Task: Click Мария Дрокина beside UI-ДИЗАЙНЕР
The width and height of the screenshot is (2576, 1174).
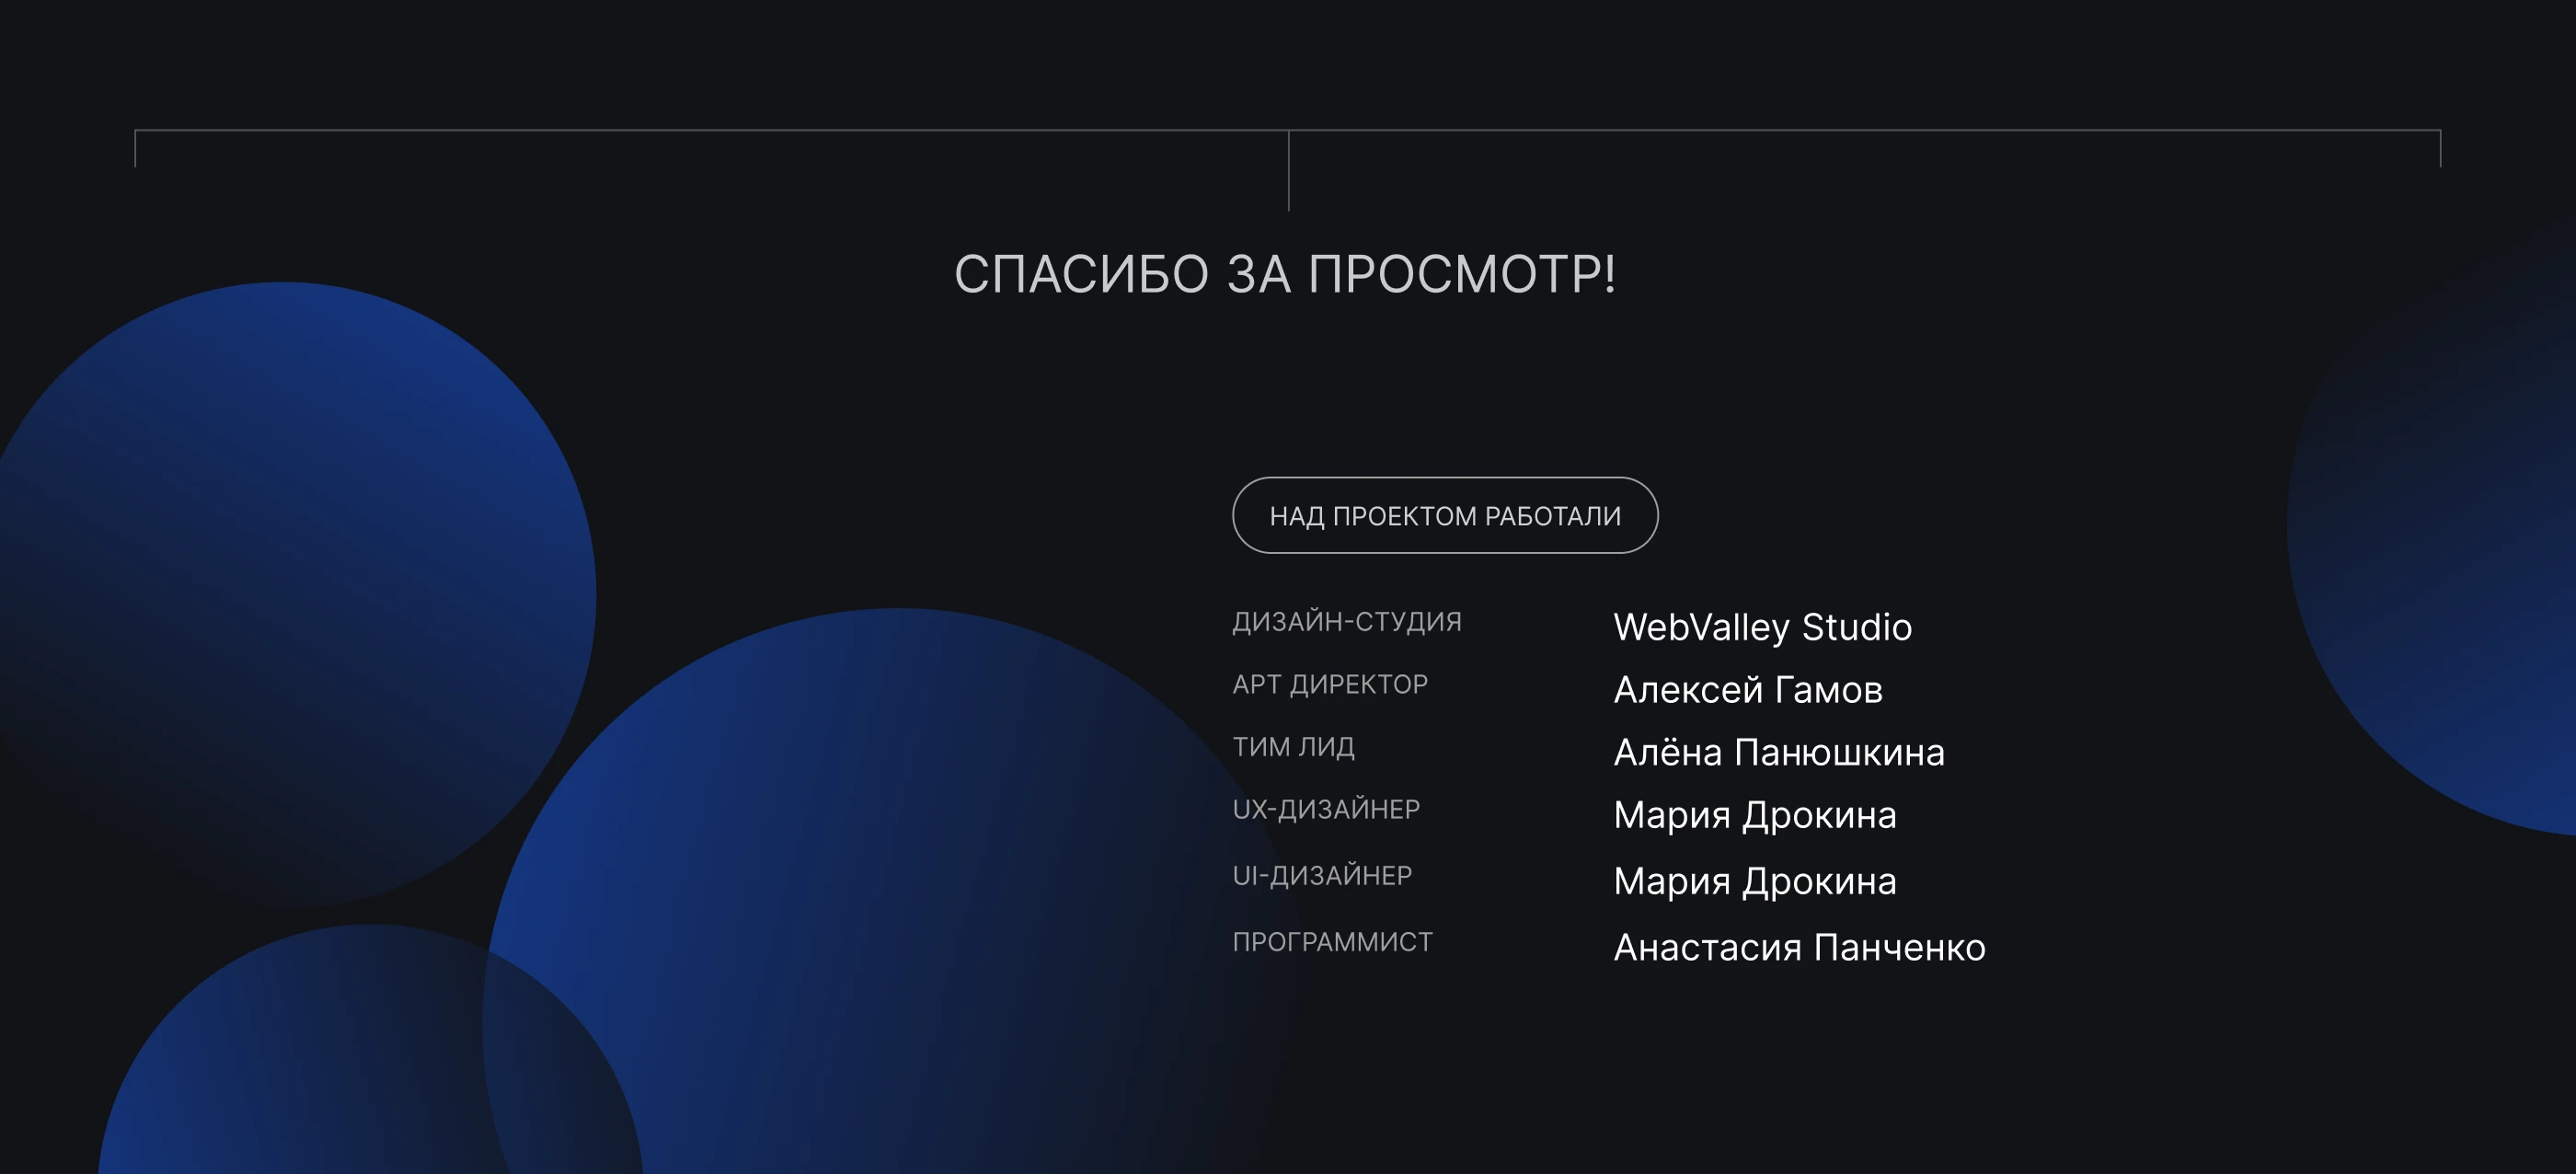Action: pyautogui.click(x=1754, y=881)
